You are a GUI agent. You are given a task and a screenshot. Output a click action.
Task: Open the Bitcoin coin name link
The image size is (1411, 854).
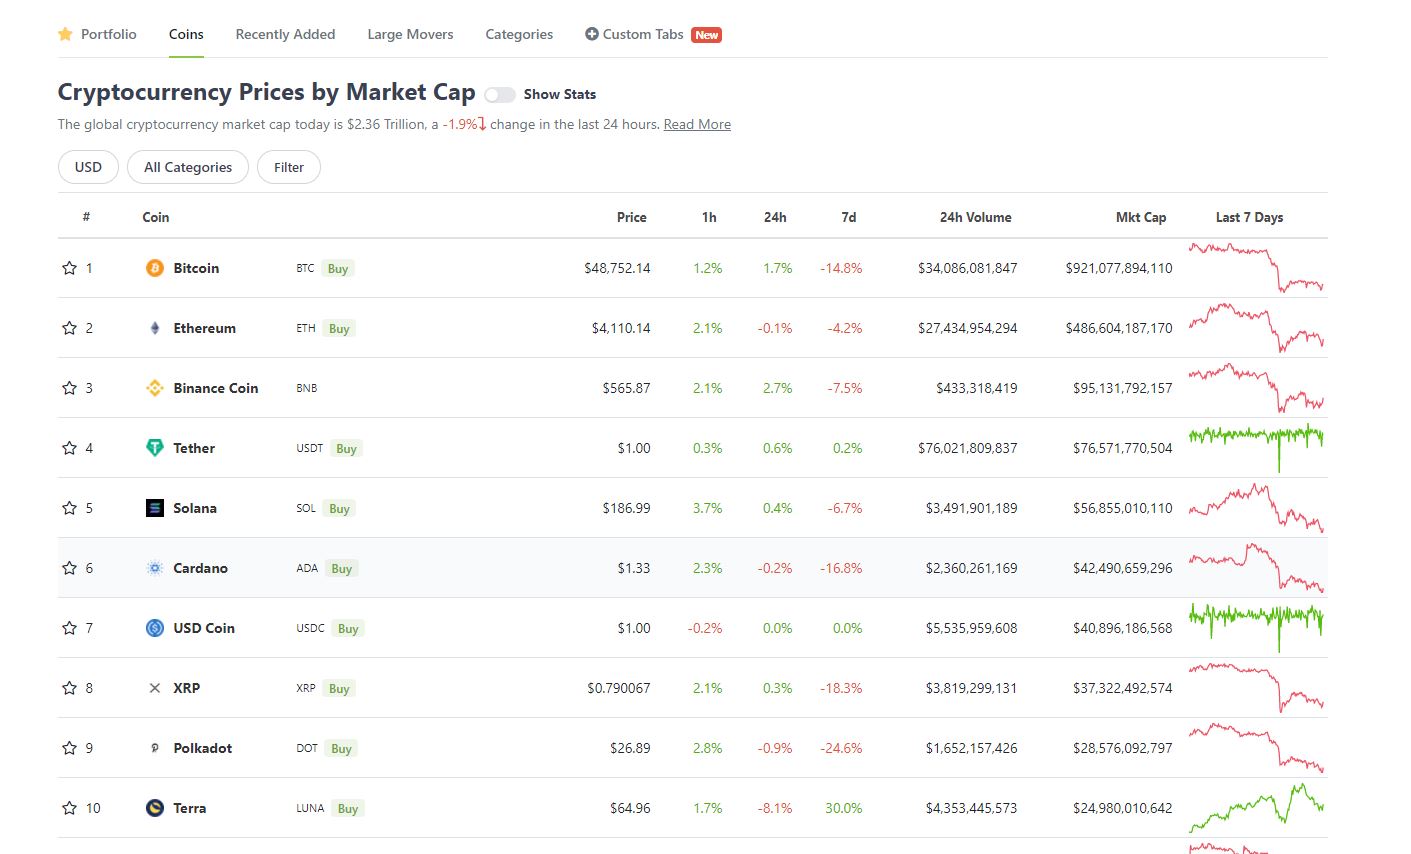tap(196, 268)
